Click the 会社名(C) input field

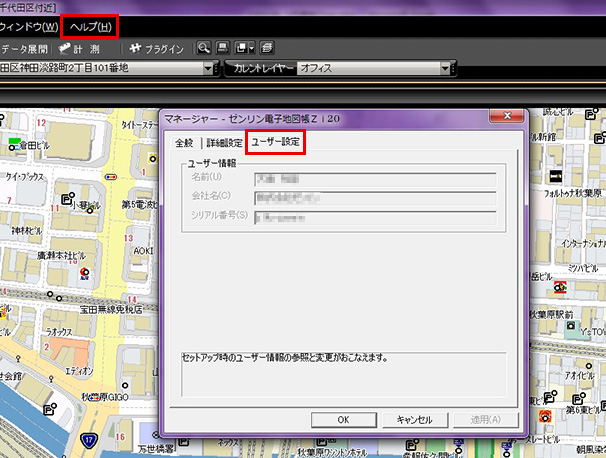[375, 198]
